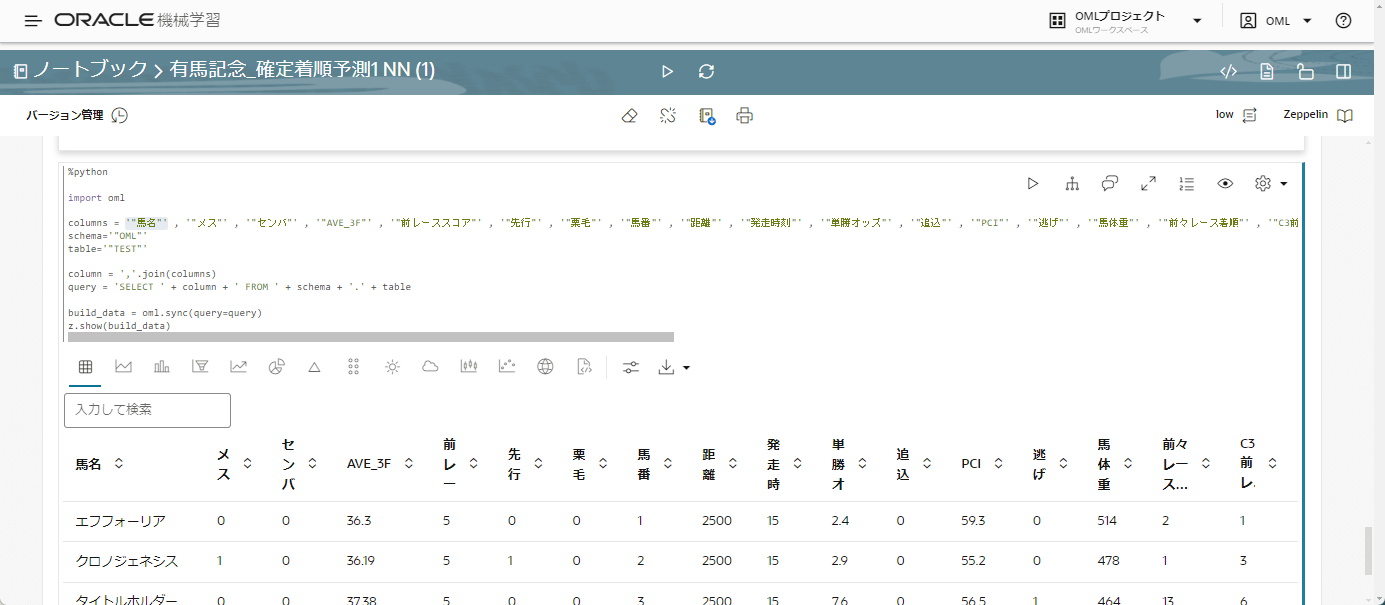Viewport: 1385px width, 605px height.
Task: Toggle paragraph visibility with the eye icon
Action: [x=1225, y=183]
